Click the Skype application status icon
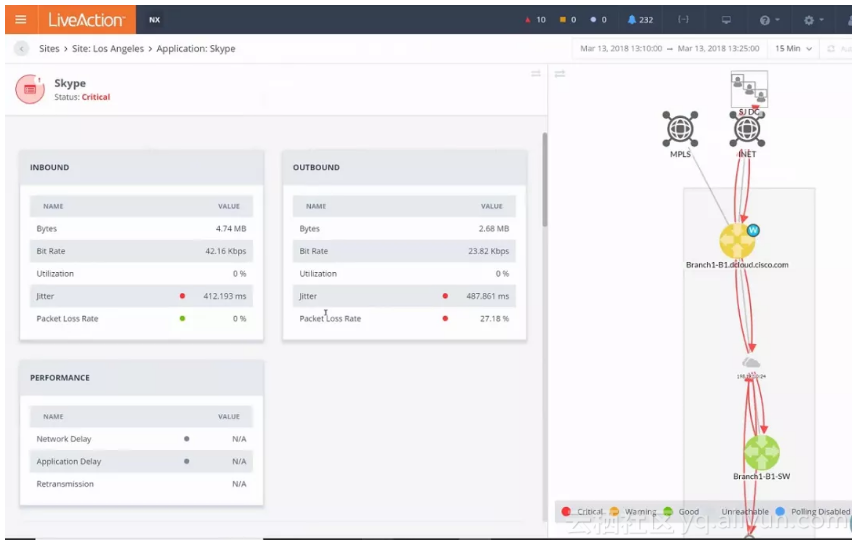This screenshot has height=546, width=859. pyautogui.click(x=30, y=89)
